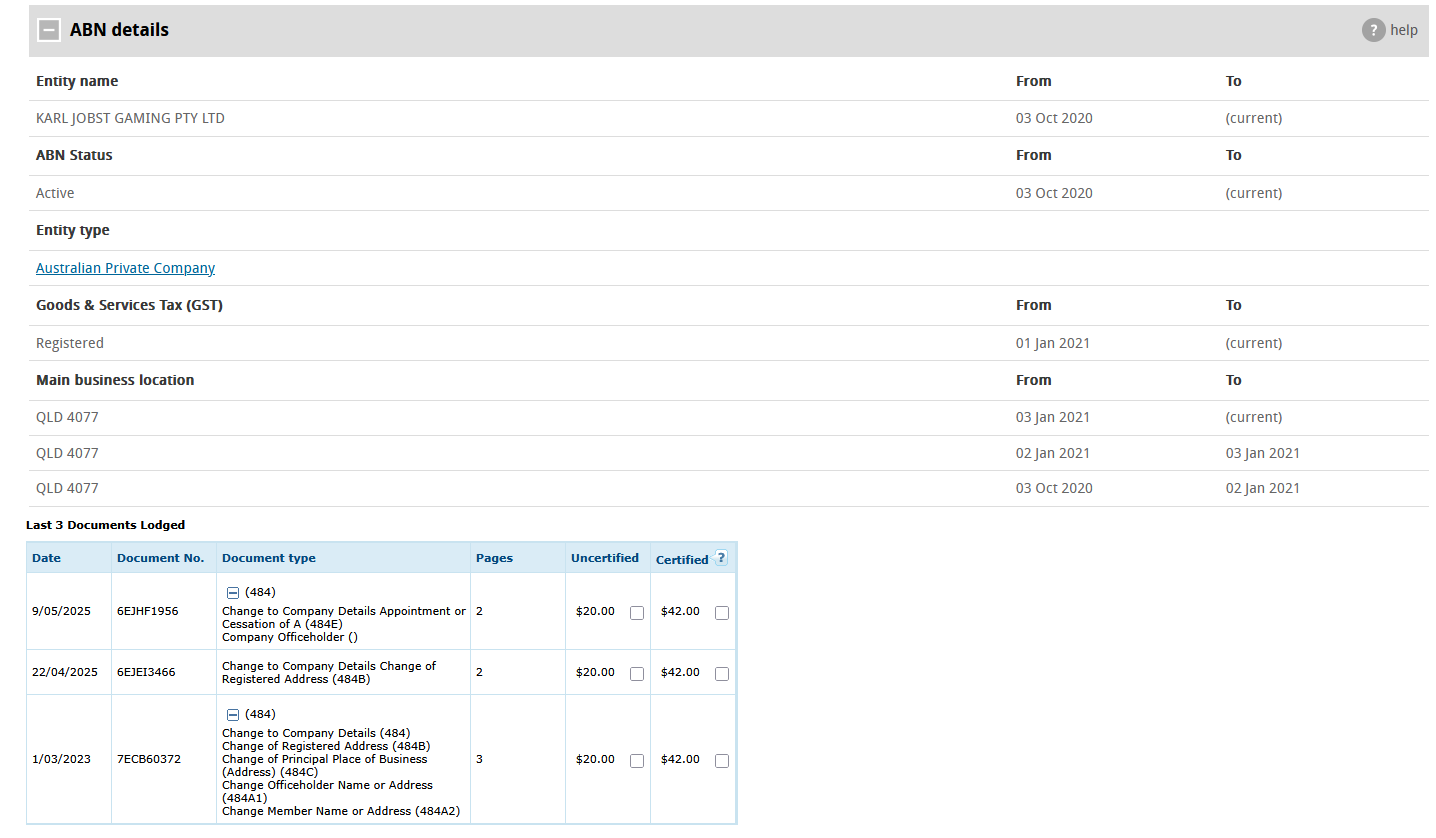
Task: Click the Certified column header text
Action: [x=682, y=560]
